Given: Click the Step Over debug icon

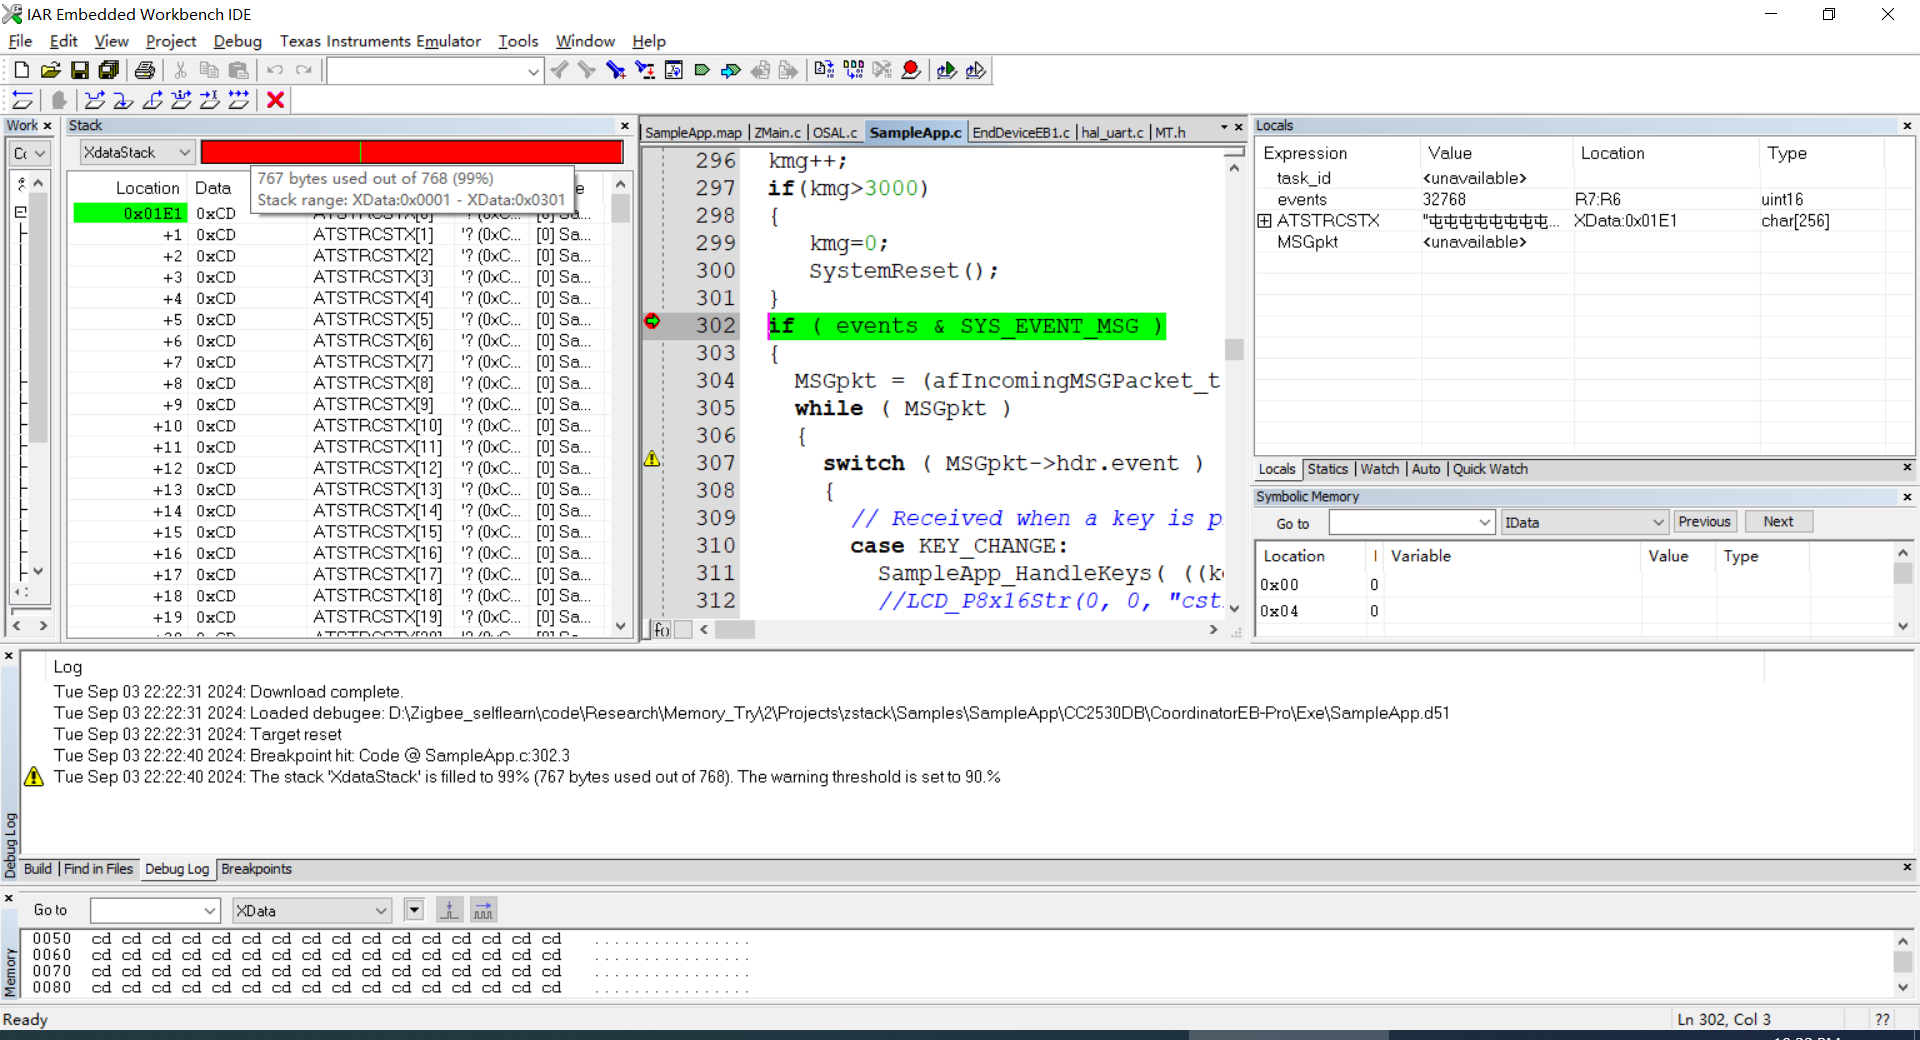Looking at the screenshot, I should [x=94, y=100].
